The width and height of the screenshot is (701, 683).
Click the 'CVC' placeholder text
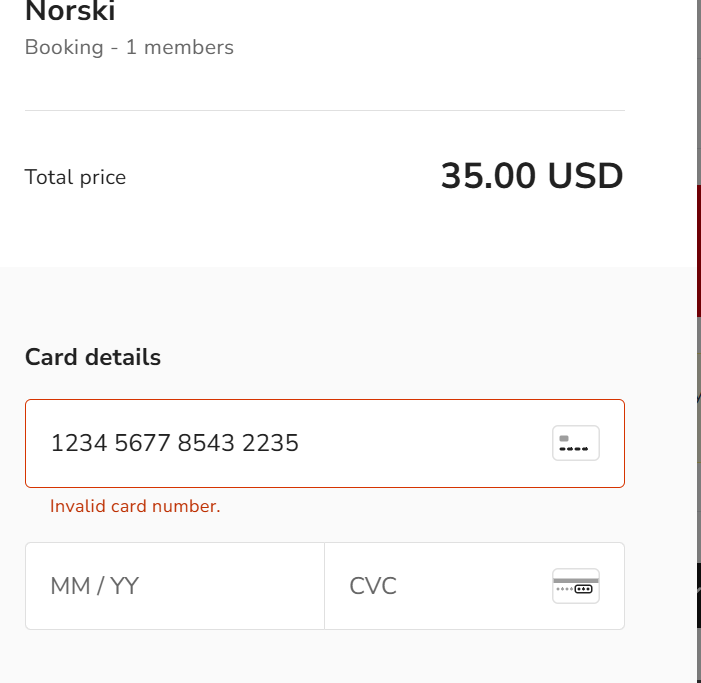tap(373, 586)
